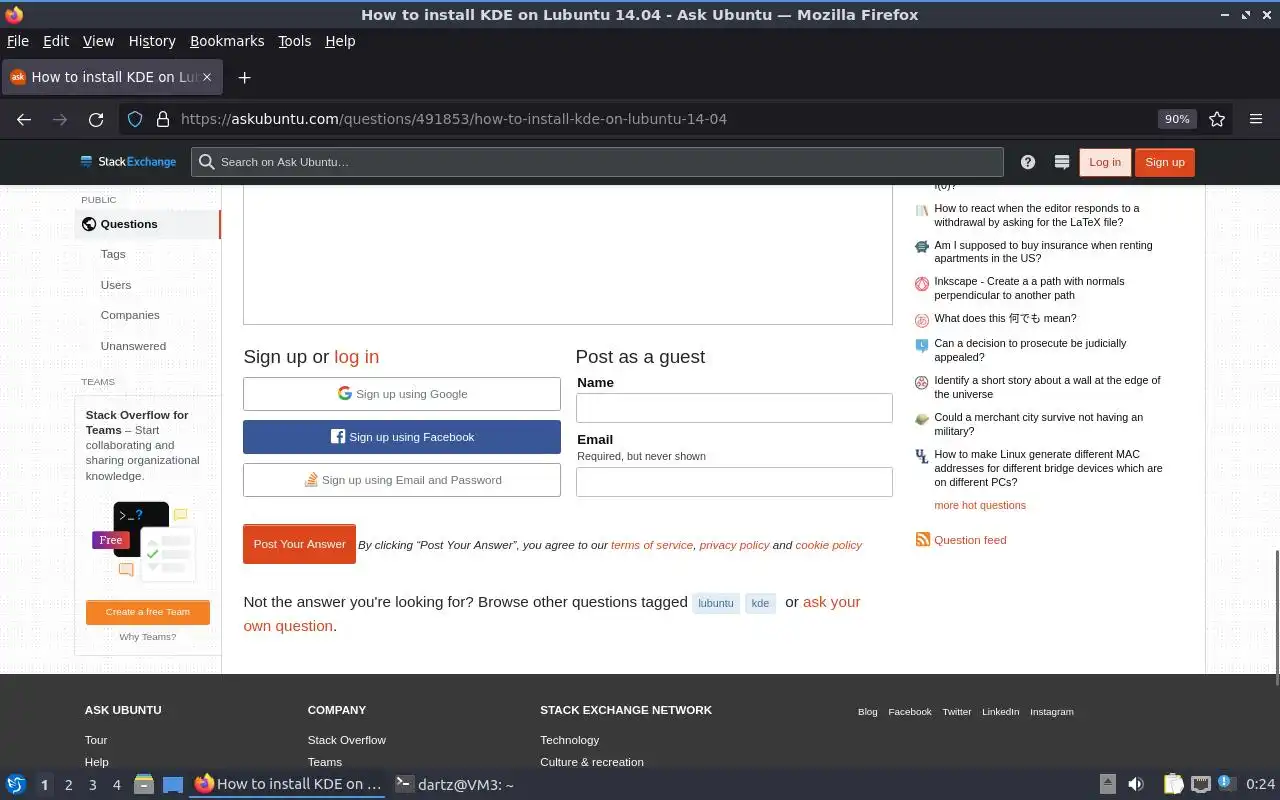Image resolution: width=1280 pixels, height=800 pixels.
Task: Click the update notification tray icon
Action: coord(1227,784)
